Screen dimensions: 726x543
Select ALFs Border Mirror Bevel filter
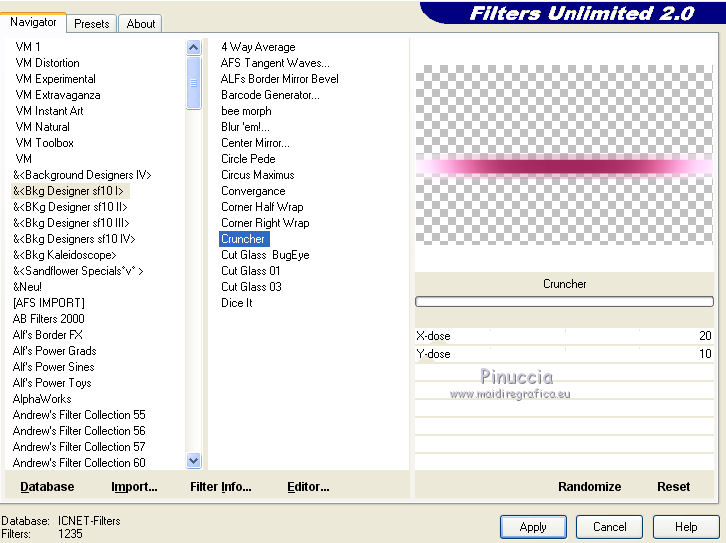tap(280, 79)
